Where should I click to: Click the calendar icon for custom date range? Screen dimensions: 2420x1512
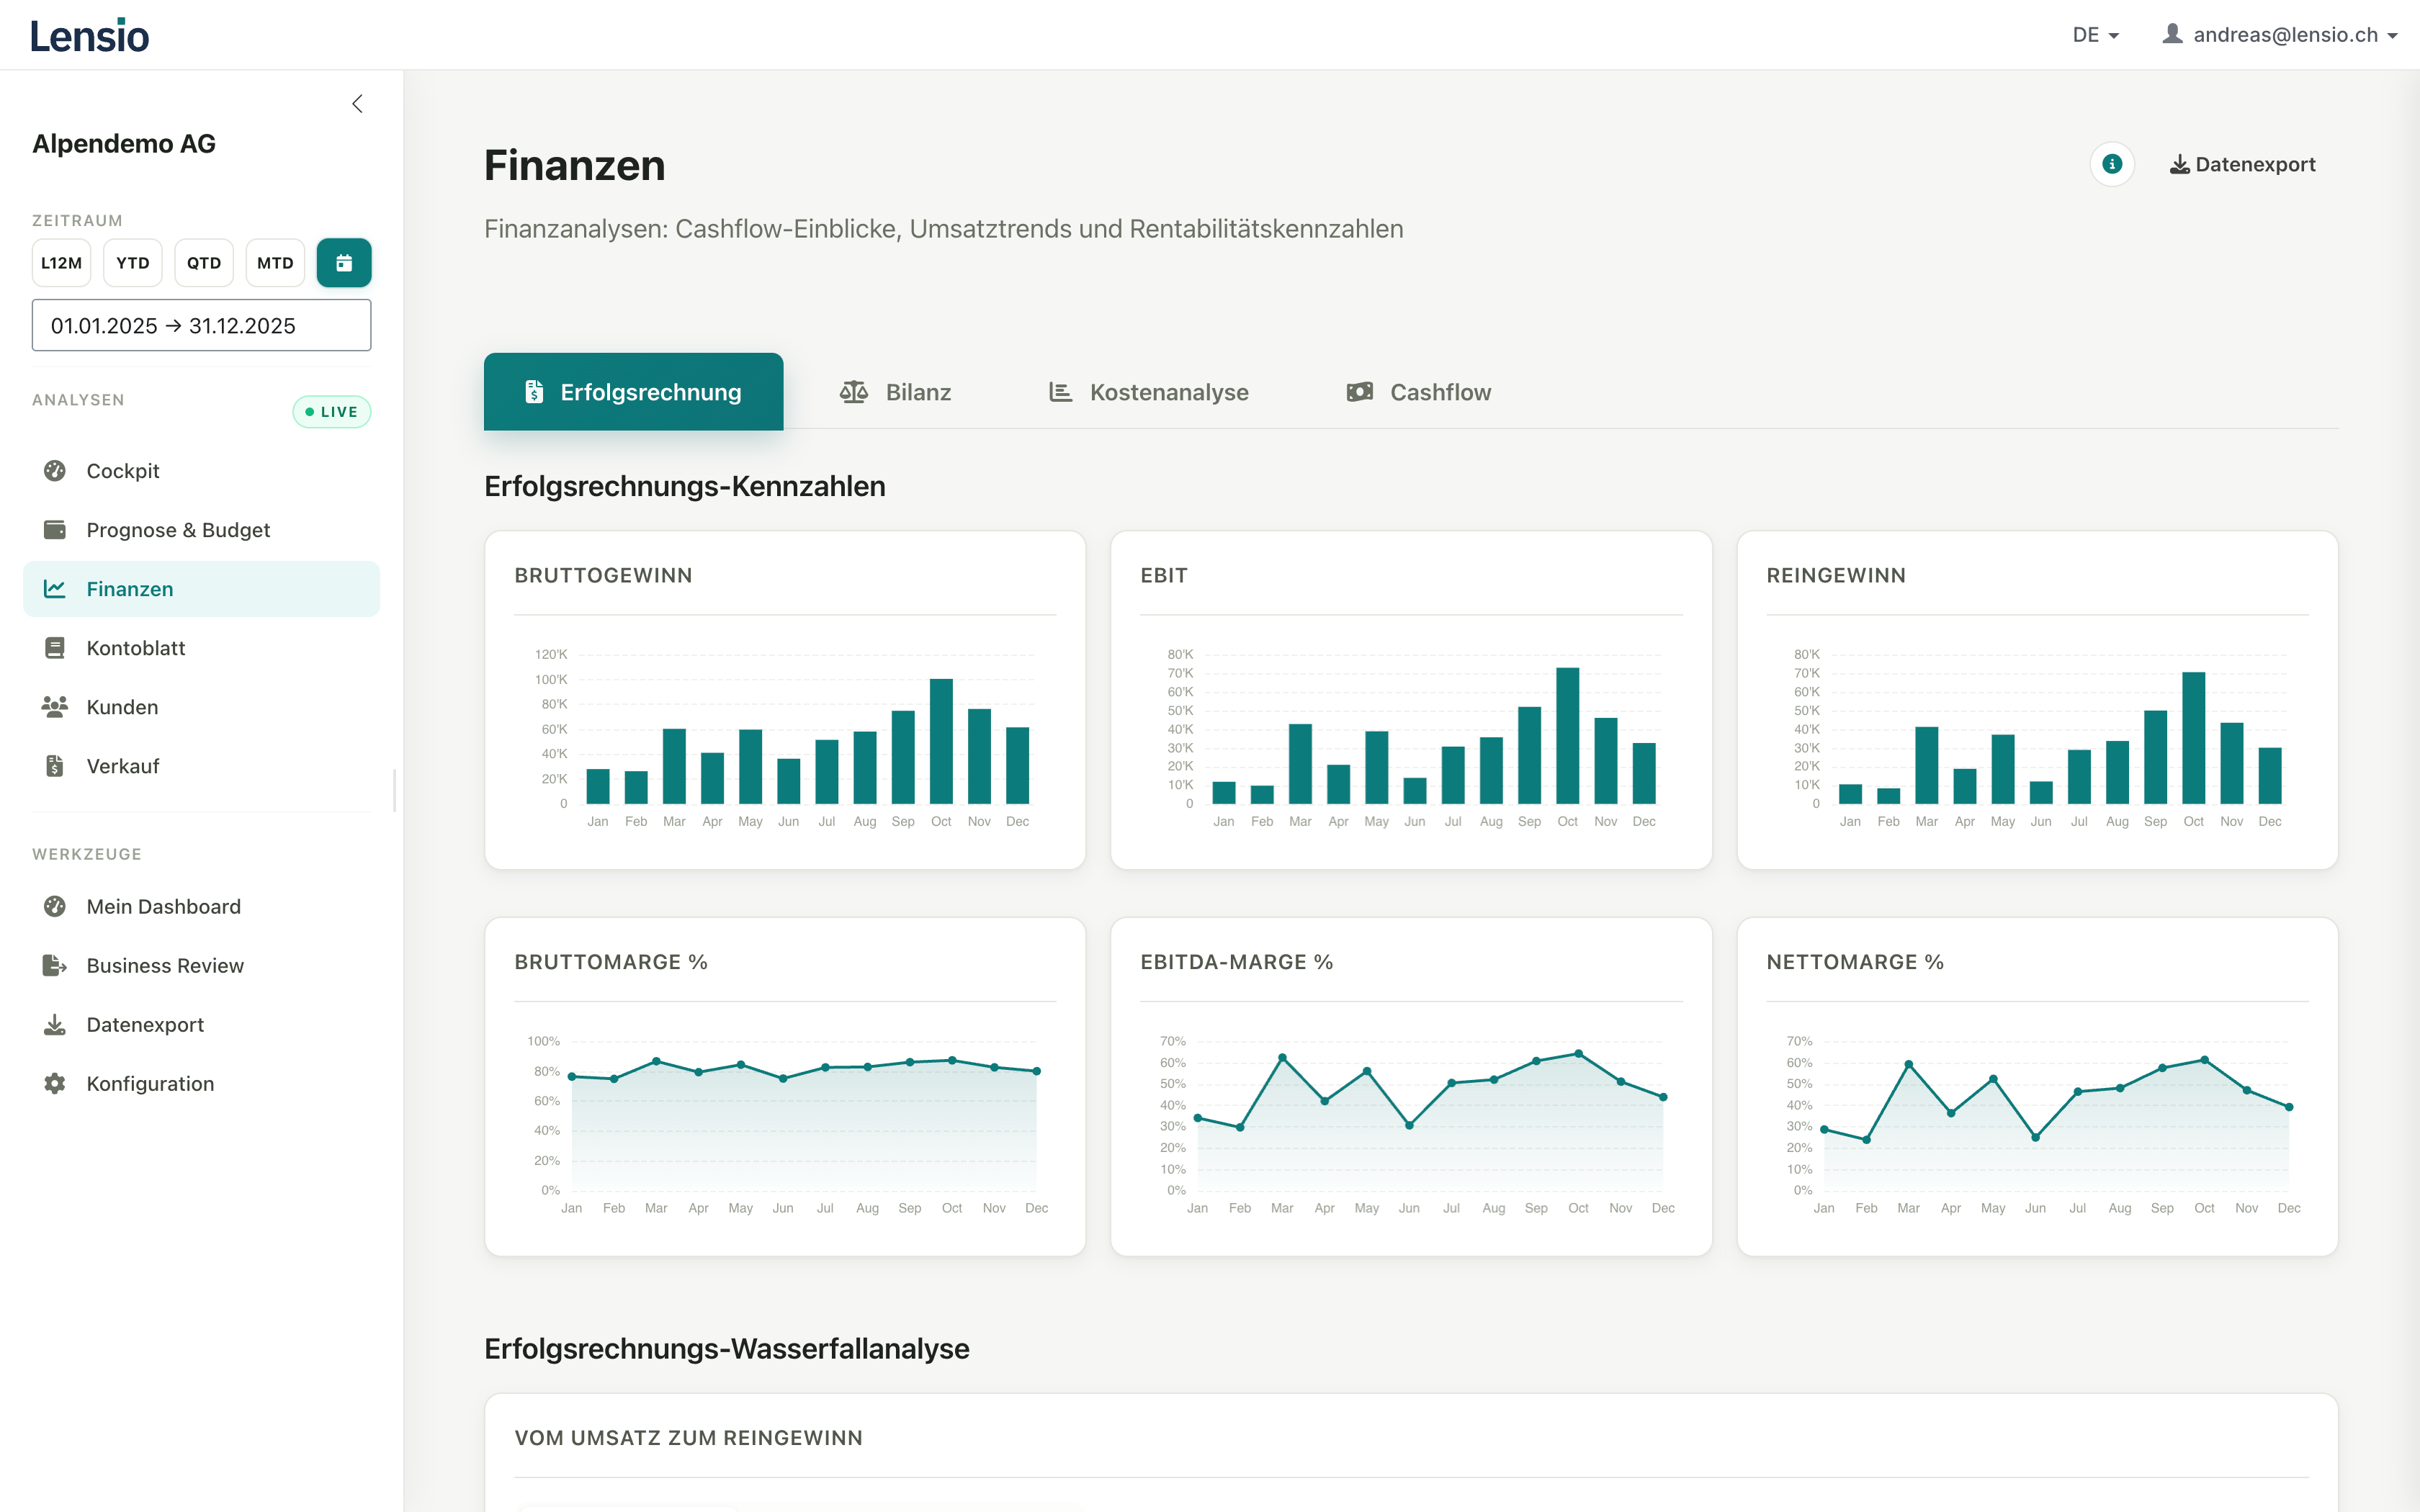[x=344, y=262]
